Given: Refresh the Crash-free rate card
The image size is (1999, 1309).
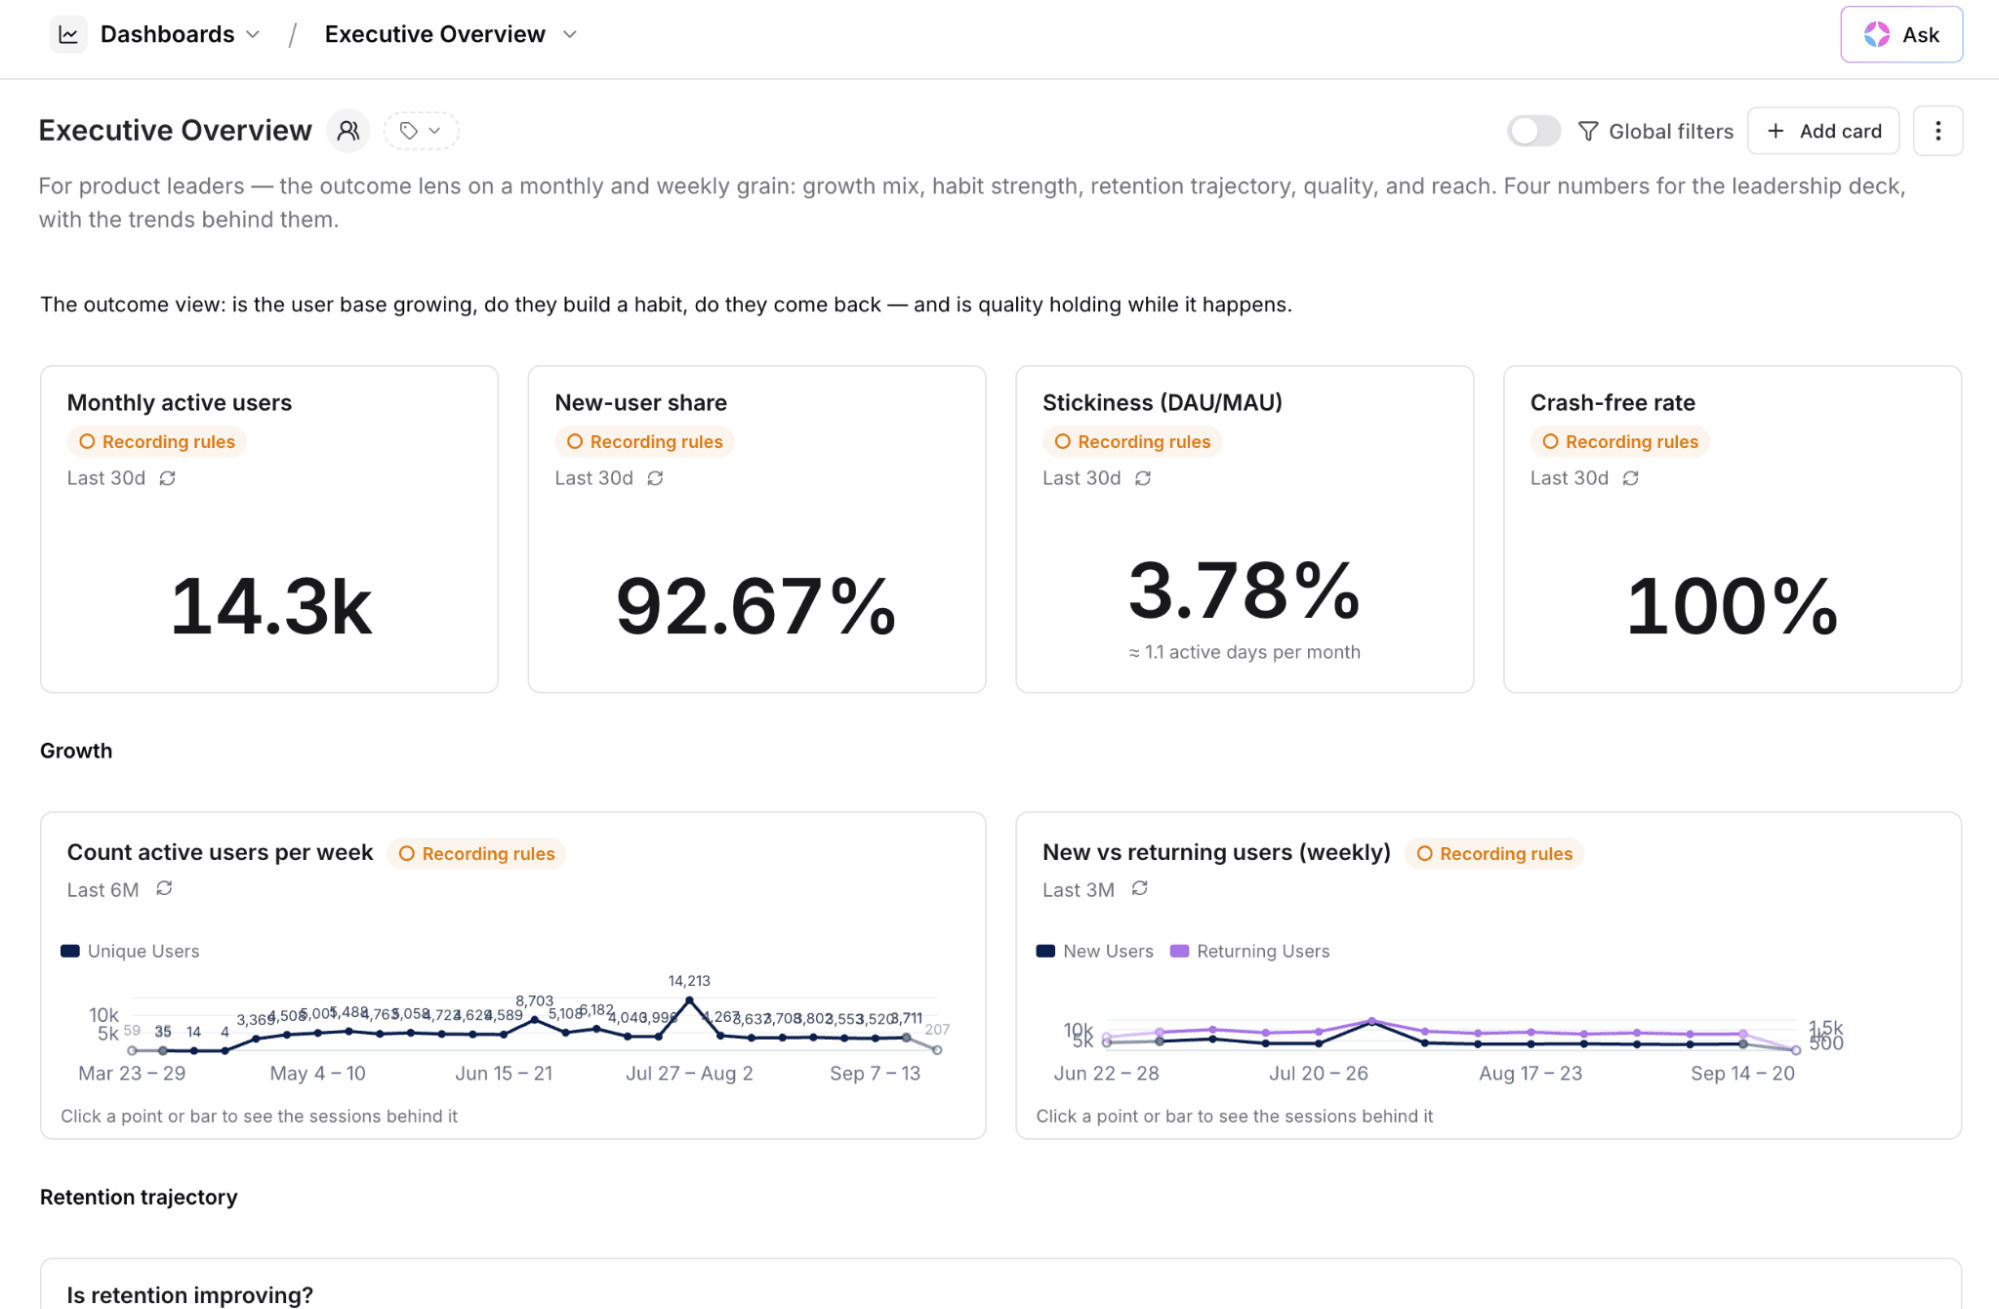Looking at the screenshot, I should click(x=1631, y=478).
